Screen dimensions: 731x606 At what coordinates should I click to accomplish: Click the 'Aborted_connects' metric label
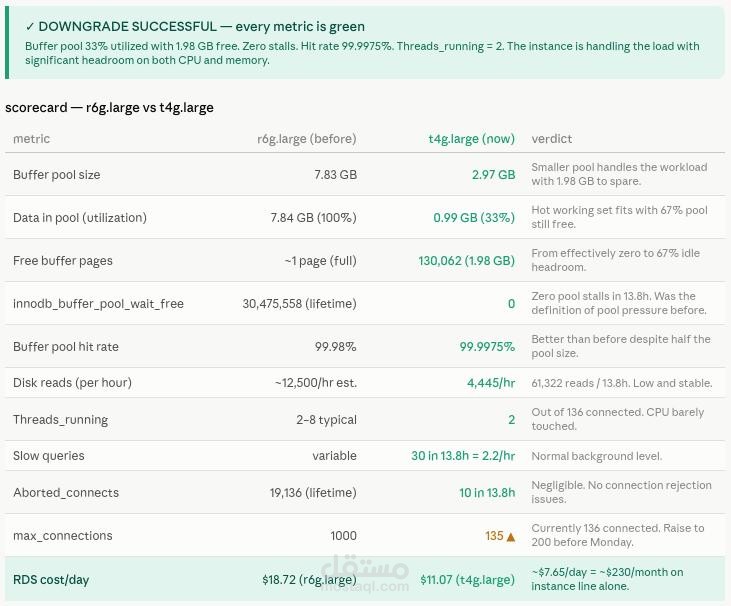point(66,493)
